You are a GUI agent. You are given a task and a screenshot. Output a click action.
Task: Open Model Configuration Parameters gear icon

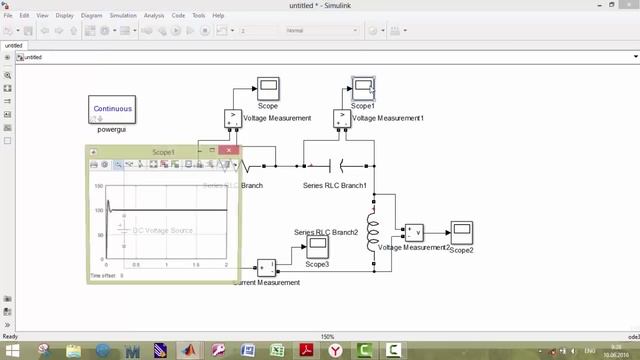coord(105,31)
